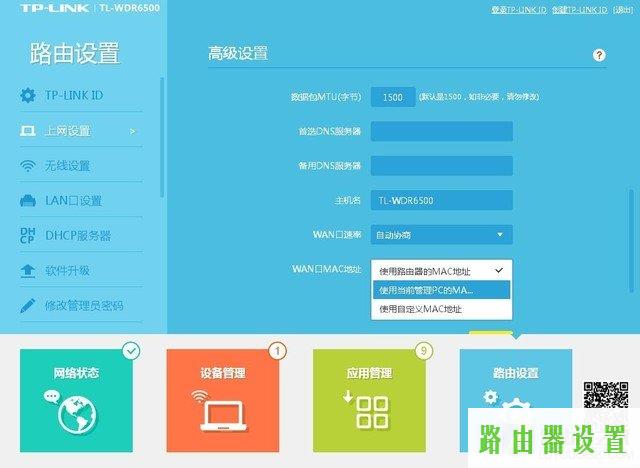Click the number 9 badge on 应用管理
640x468 pixels.
(424, 351)
